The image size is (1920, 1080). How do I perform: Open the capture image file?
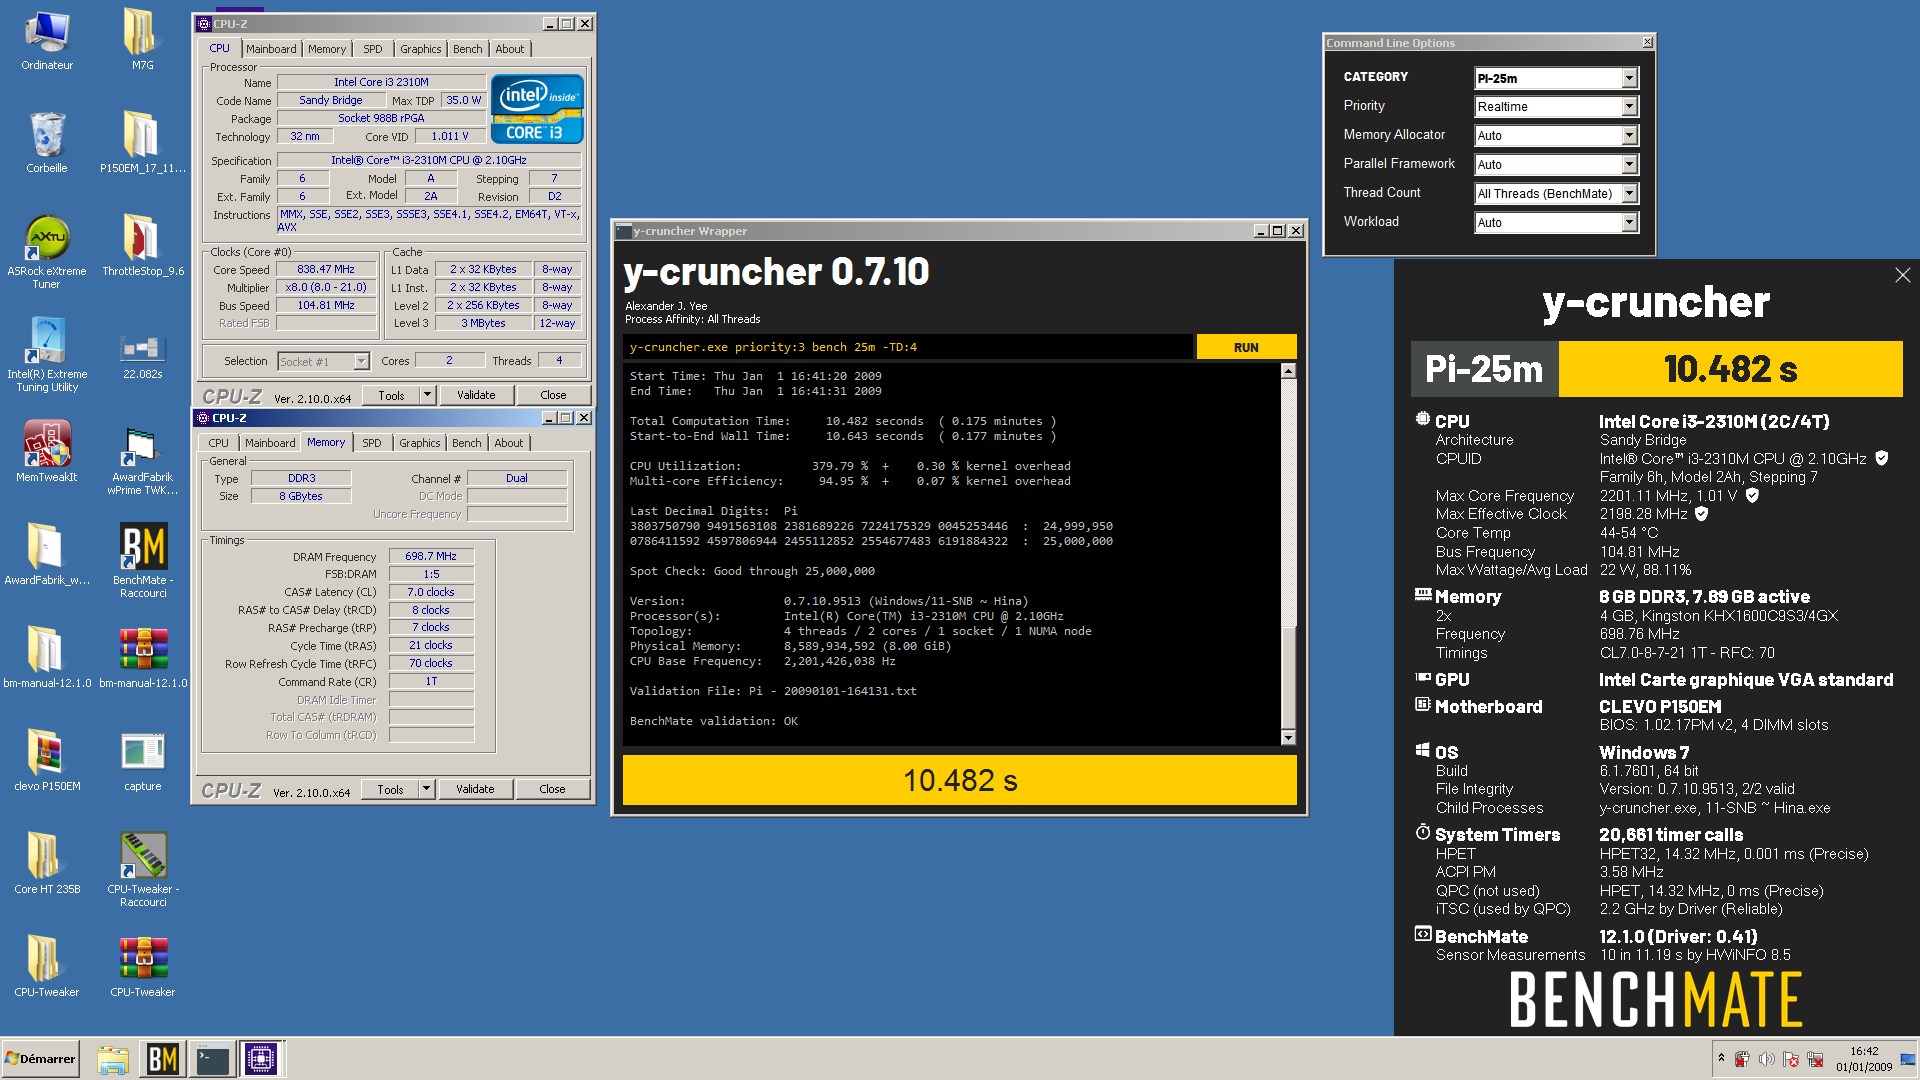142,760
